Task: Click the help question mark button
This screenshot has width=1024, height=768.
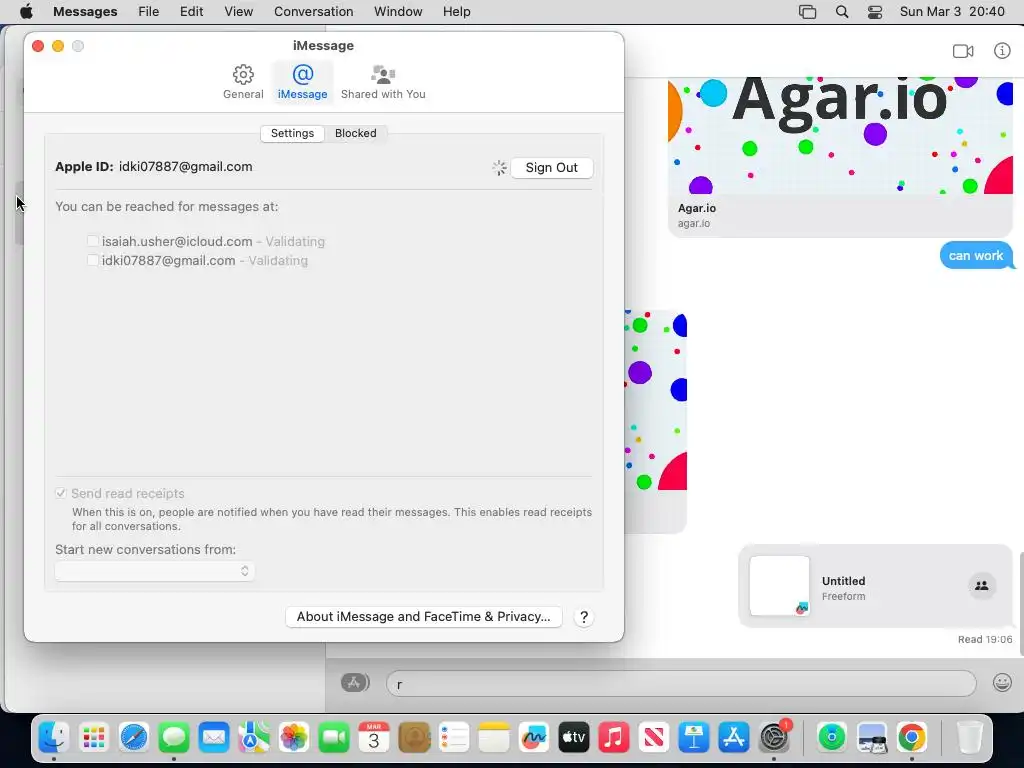Action: 584,617
